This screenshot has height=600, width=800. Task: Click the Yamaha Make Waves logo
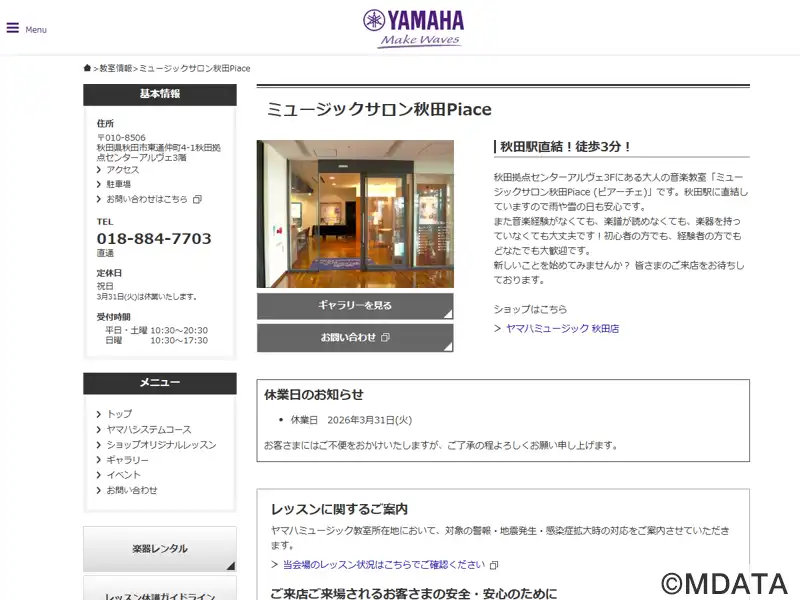click(413, 29)
